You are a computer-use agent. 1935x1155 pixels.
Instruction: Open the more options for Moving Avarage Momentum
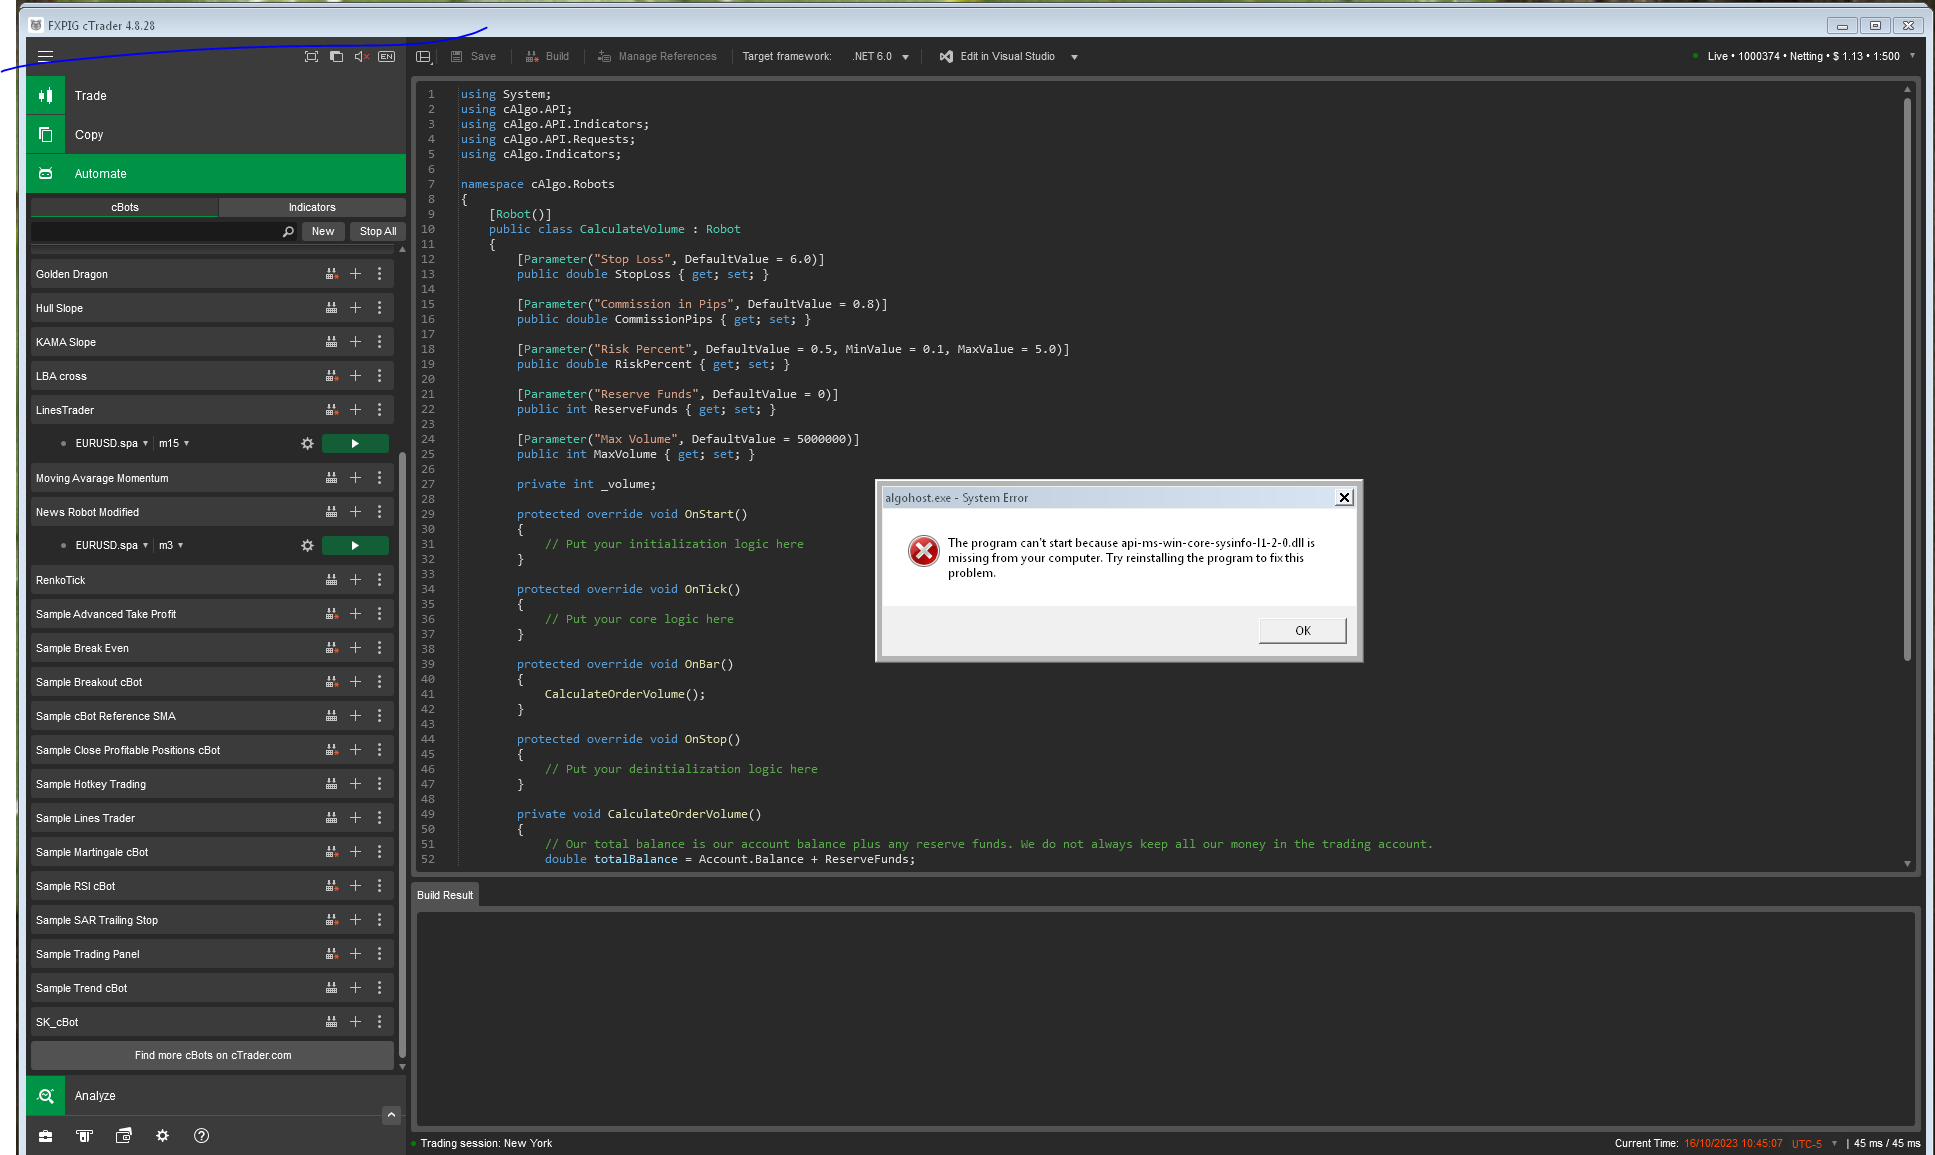click(x=379, y=478)
